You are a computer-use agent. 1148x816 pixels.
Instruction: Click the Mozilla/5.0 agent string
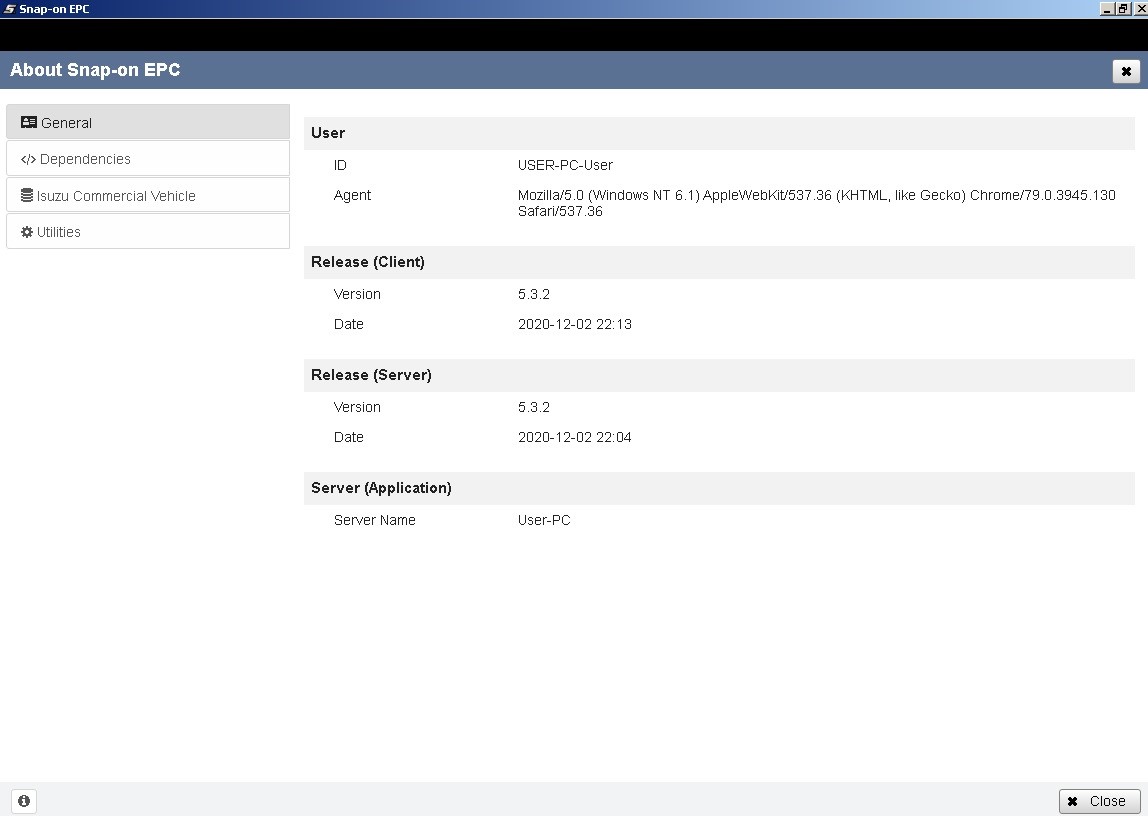[816, 203]
